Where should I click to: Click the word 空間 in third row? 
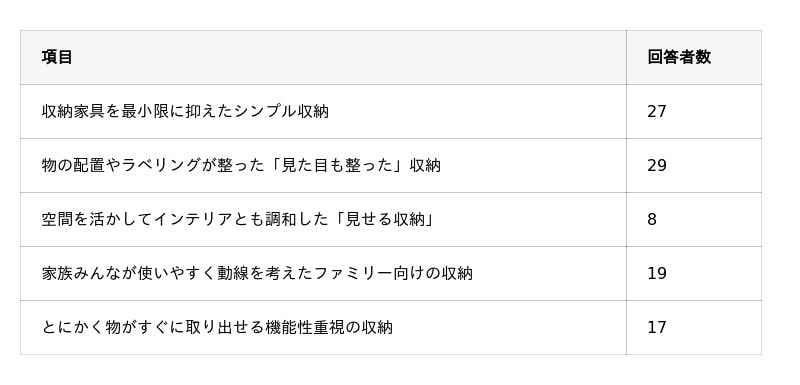point(57,219)
